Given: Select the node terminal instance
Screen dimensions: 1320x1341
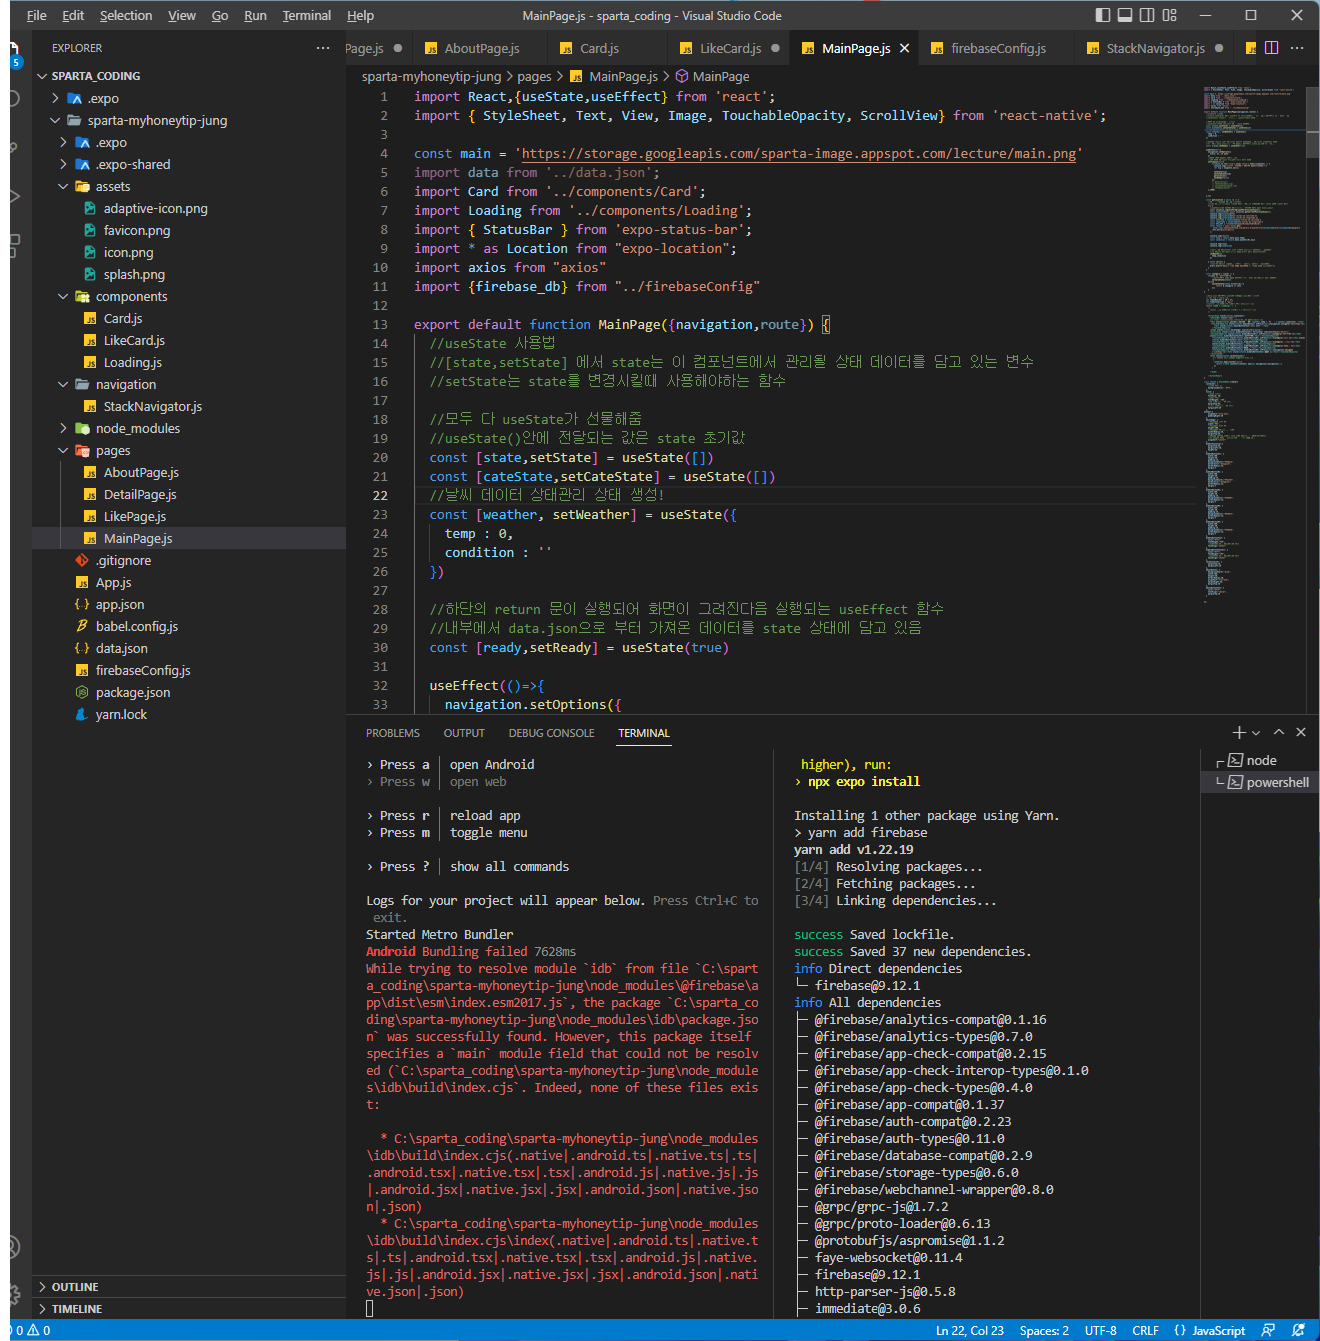Looking at the screenshot, I should click(1260, 761).
